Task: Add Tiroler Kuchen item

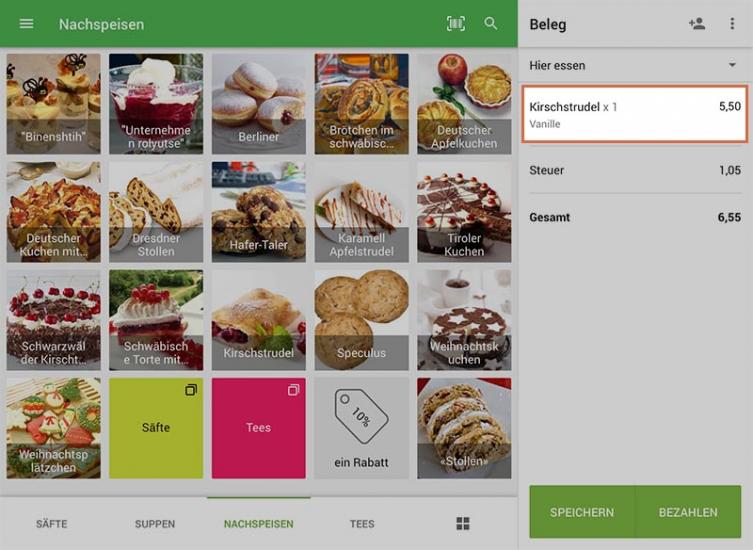Action: click(x=464, y=212)
